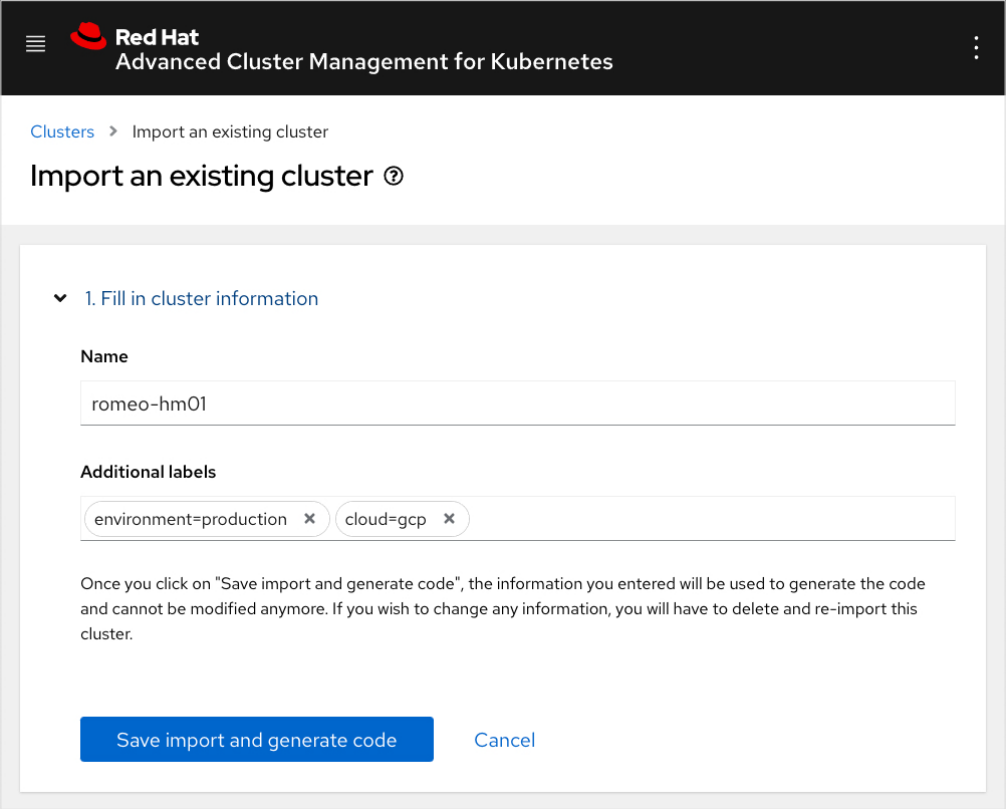Click the Additional labels field to add a label
Screen dimensions: 1006x809
(x=700, y=518)
